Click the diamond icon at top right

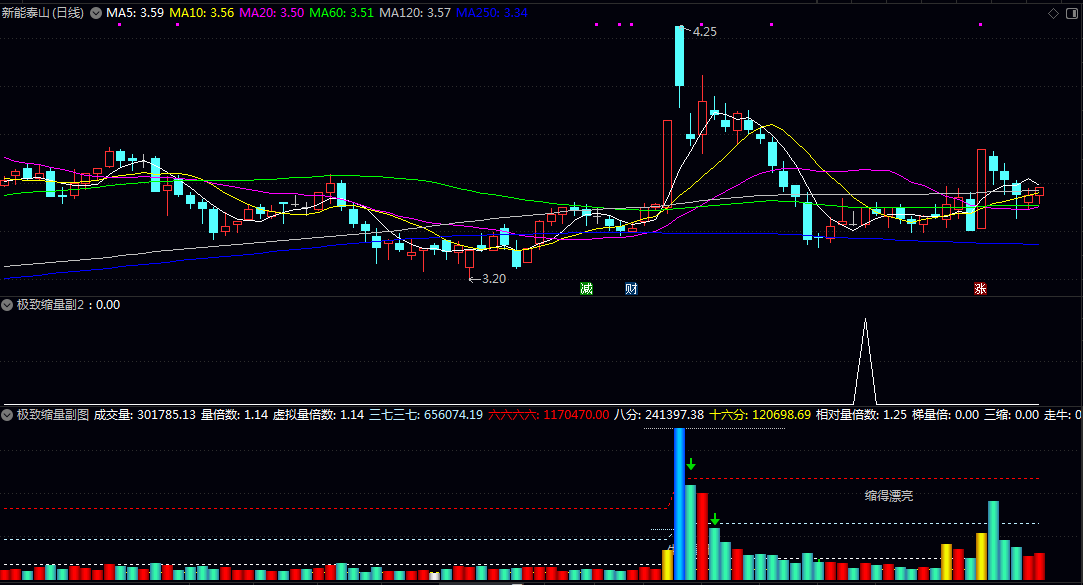(1053, 13)
